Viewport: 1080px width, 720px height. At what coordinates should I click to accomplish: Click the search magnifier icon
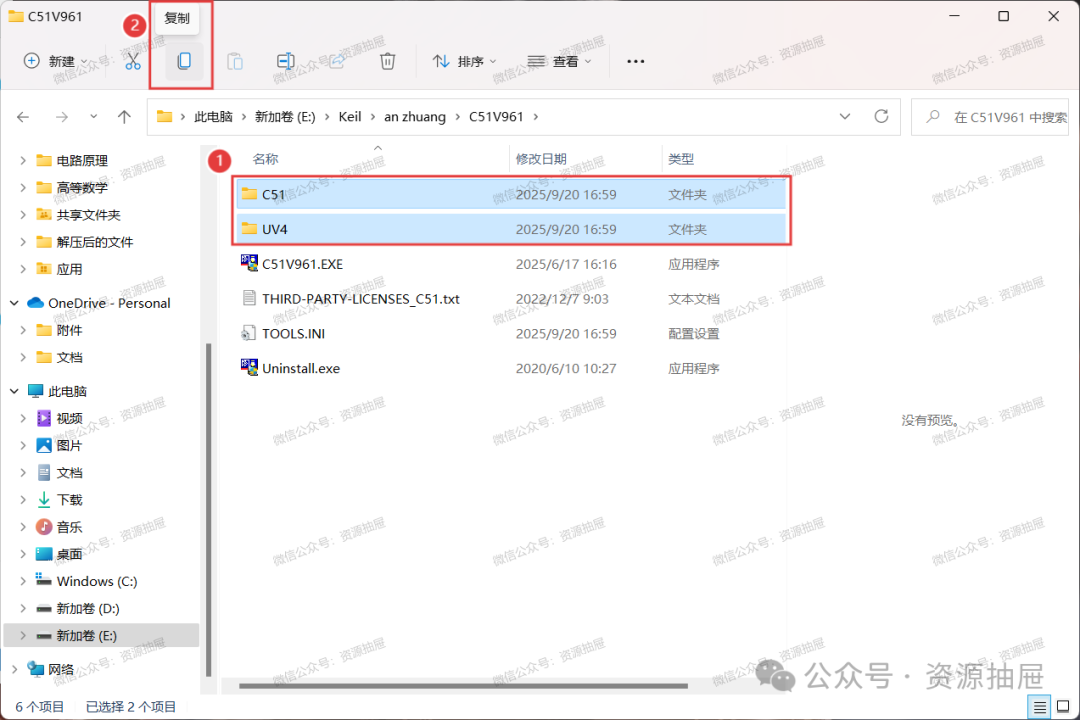pos(933,116)
